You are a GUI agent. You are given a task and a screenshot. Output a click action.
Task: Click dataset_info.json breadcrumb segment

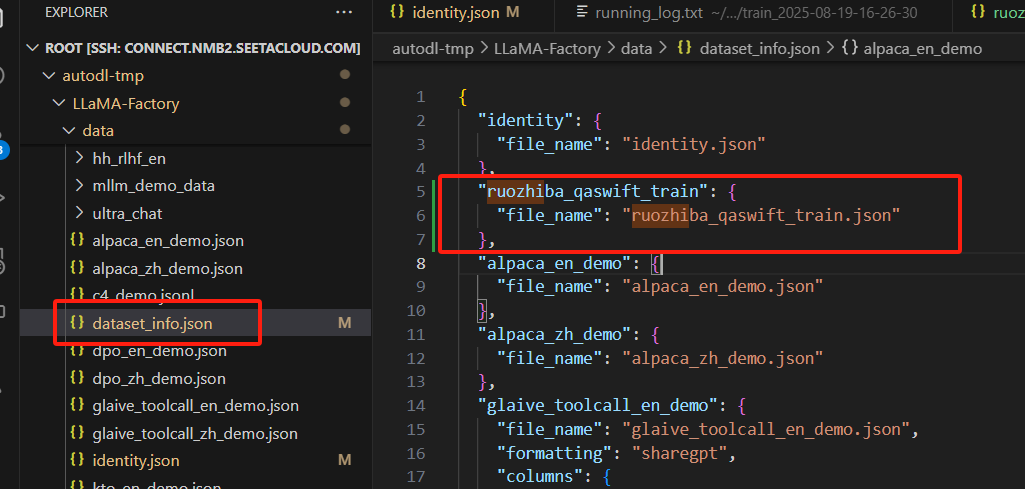760,49
